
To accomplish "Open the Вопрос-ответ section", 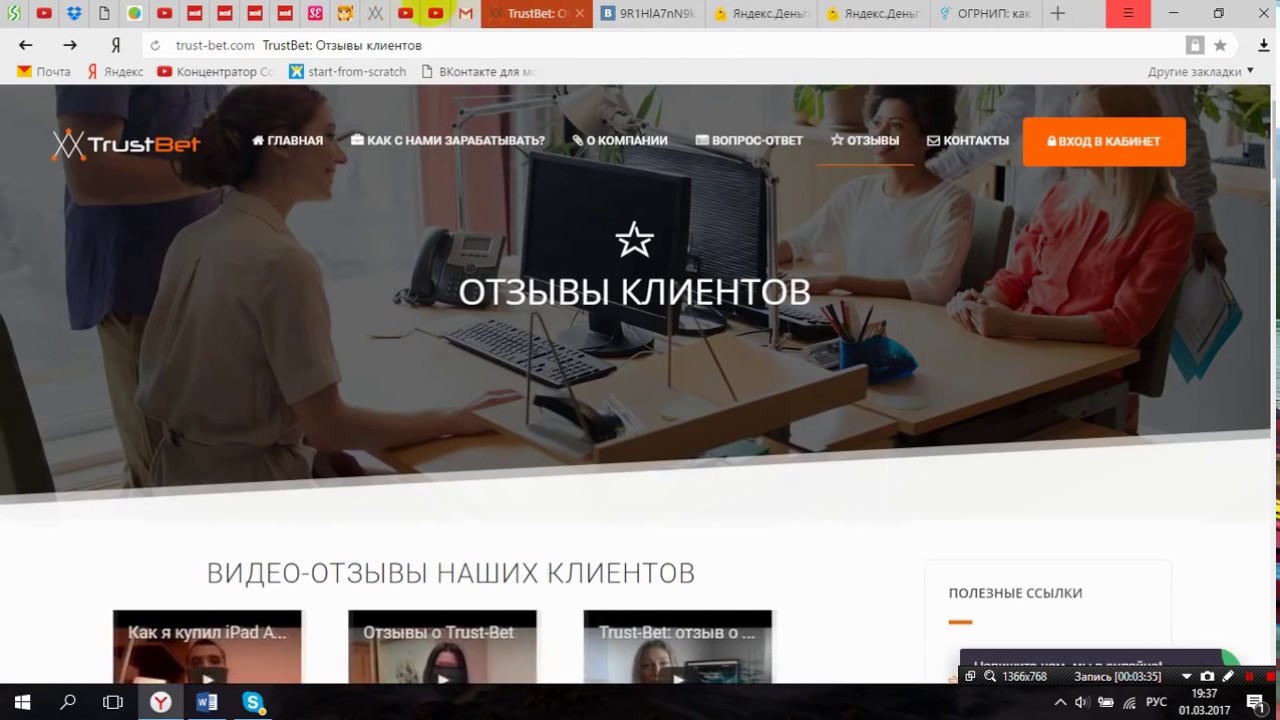I will pos(749,141).
